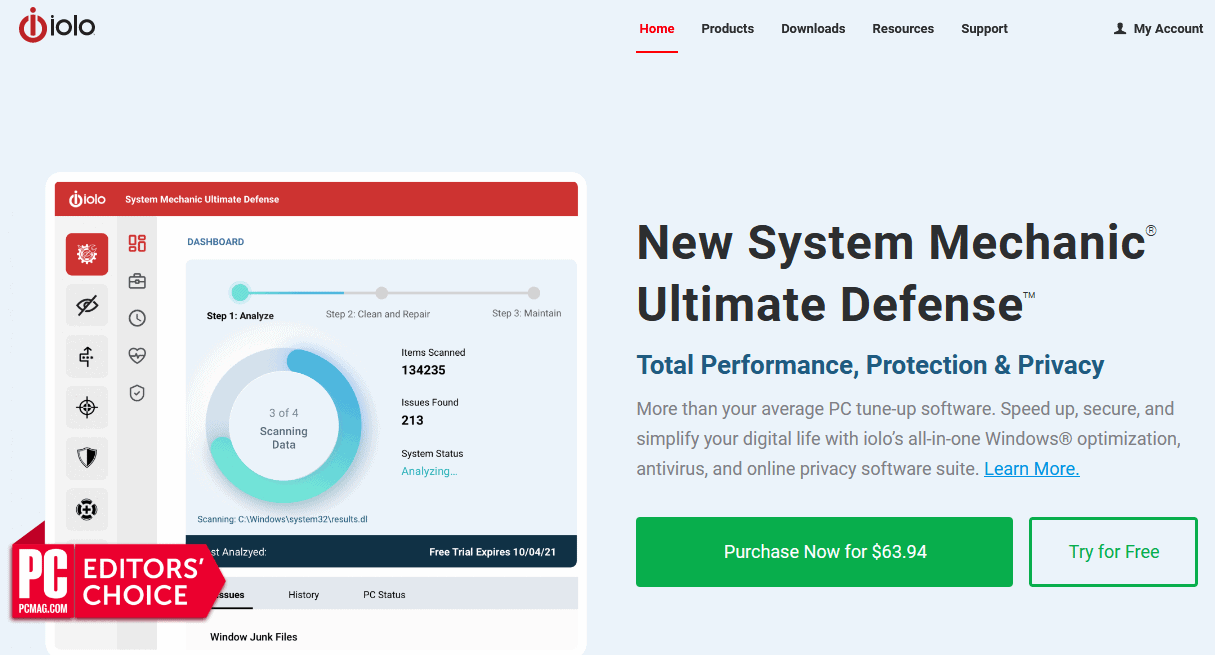Open the toolbox icon in the sidebar
Viewport: 1215px width, 655px height.
click(x=137, y=281)
